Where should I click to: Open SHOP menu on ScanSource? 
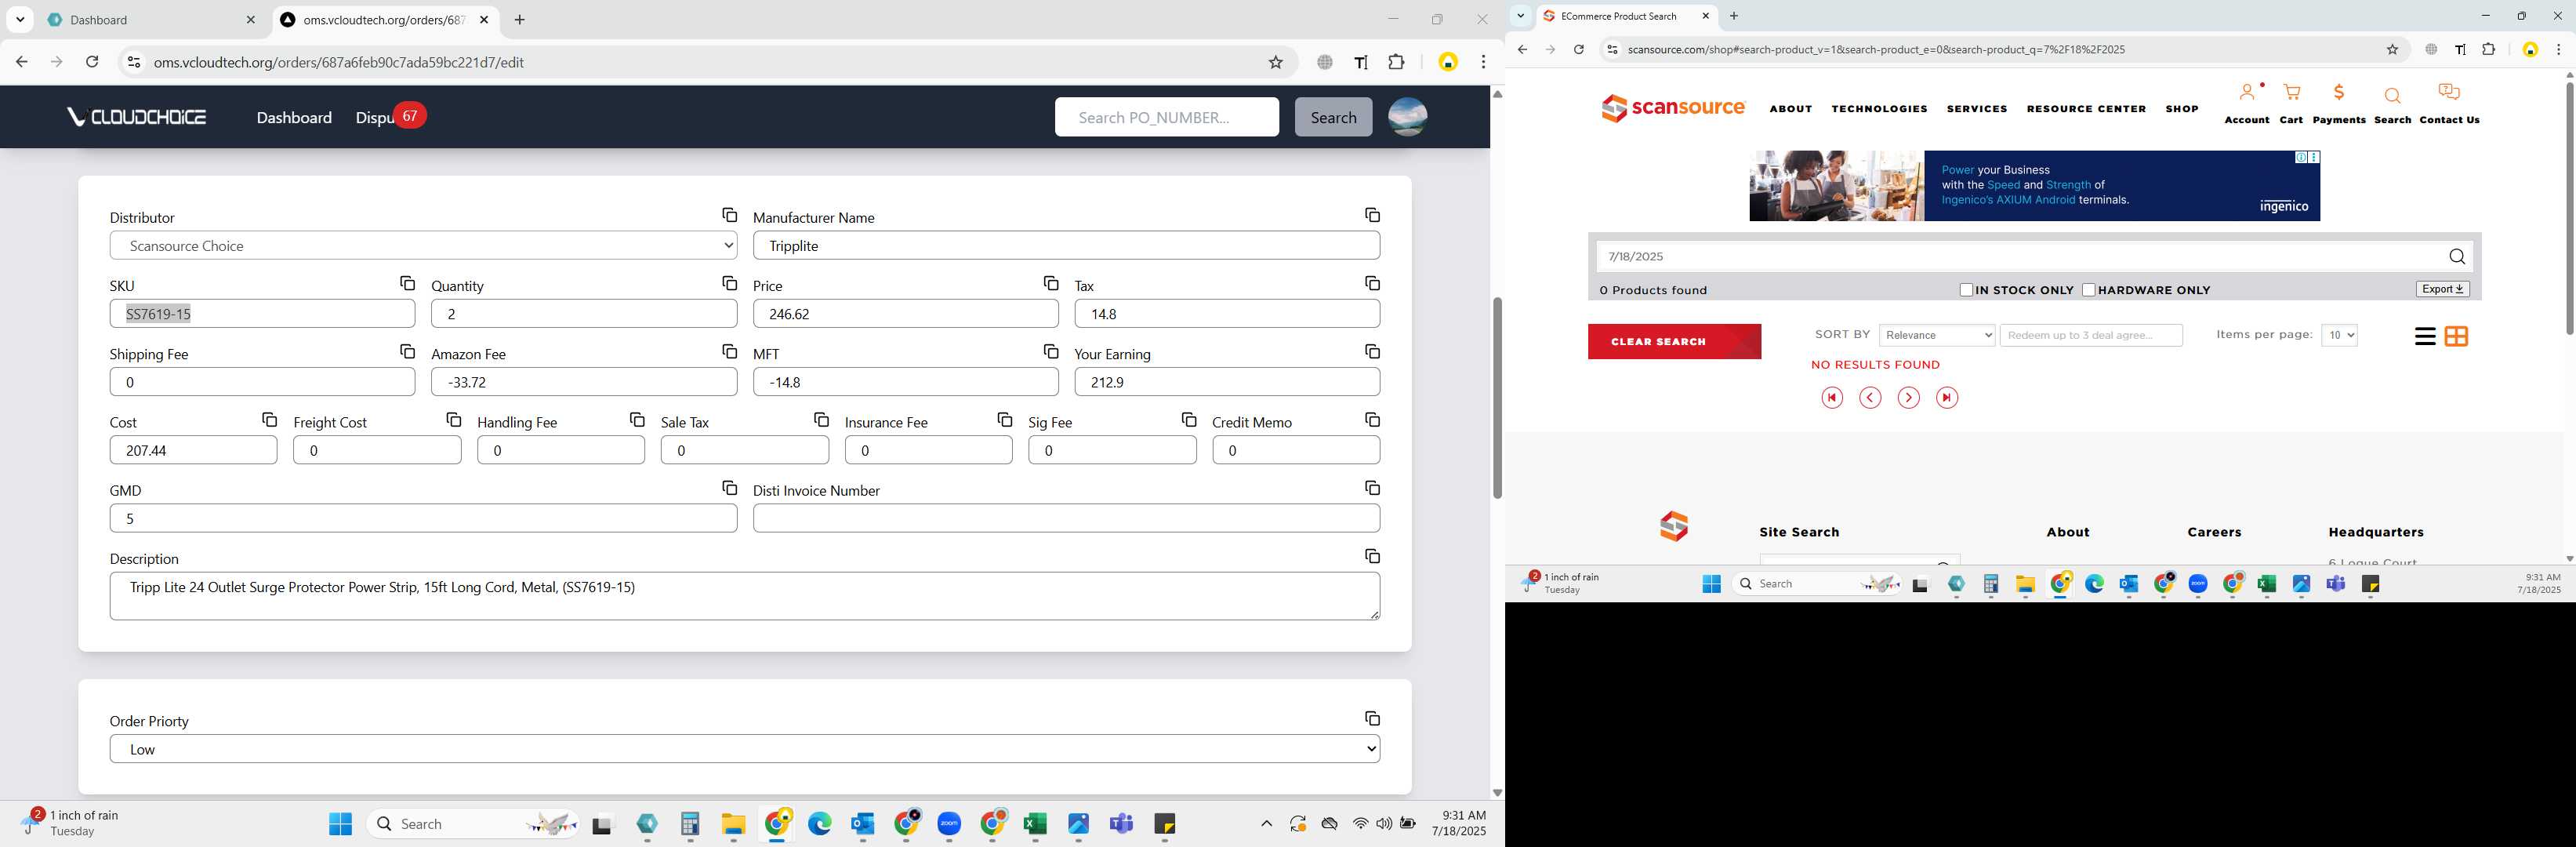tap(2182, 109)
